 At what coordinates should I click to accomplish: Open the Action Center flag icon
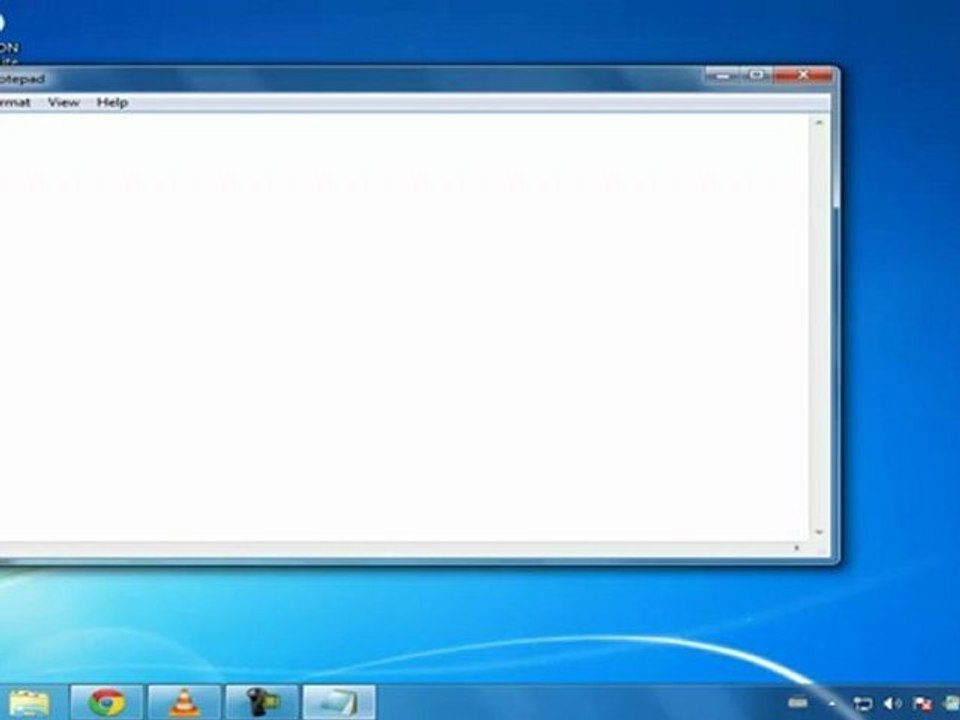point(922,704)
